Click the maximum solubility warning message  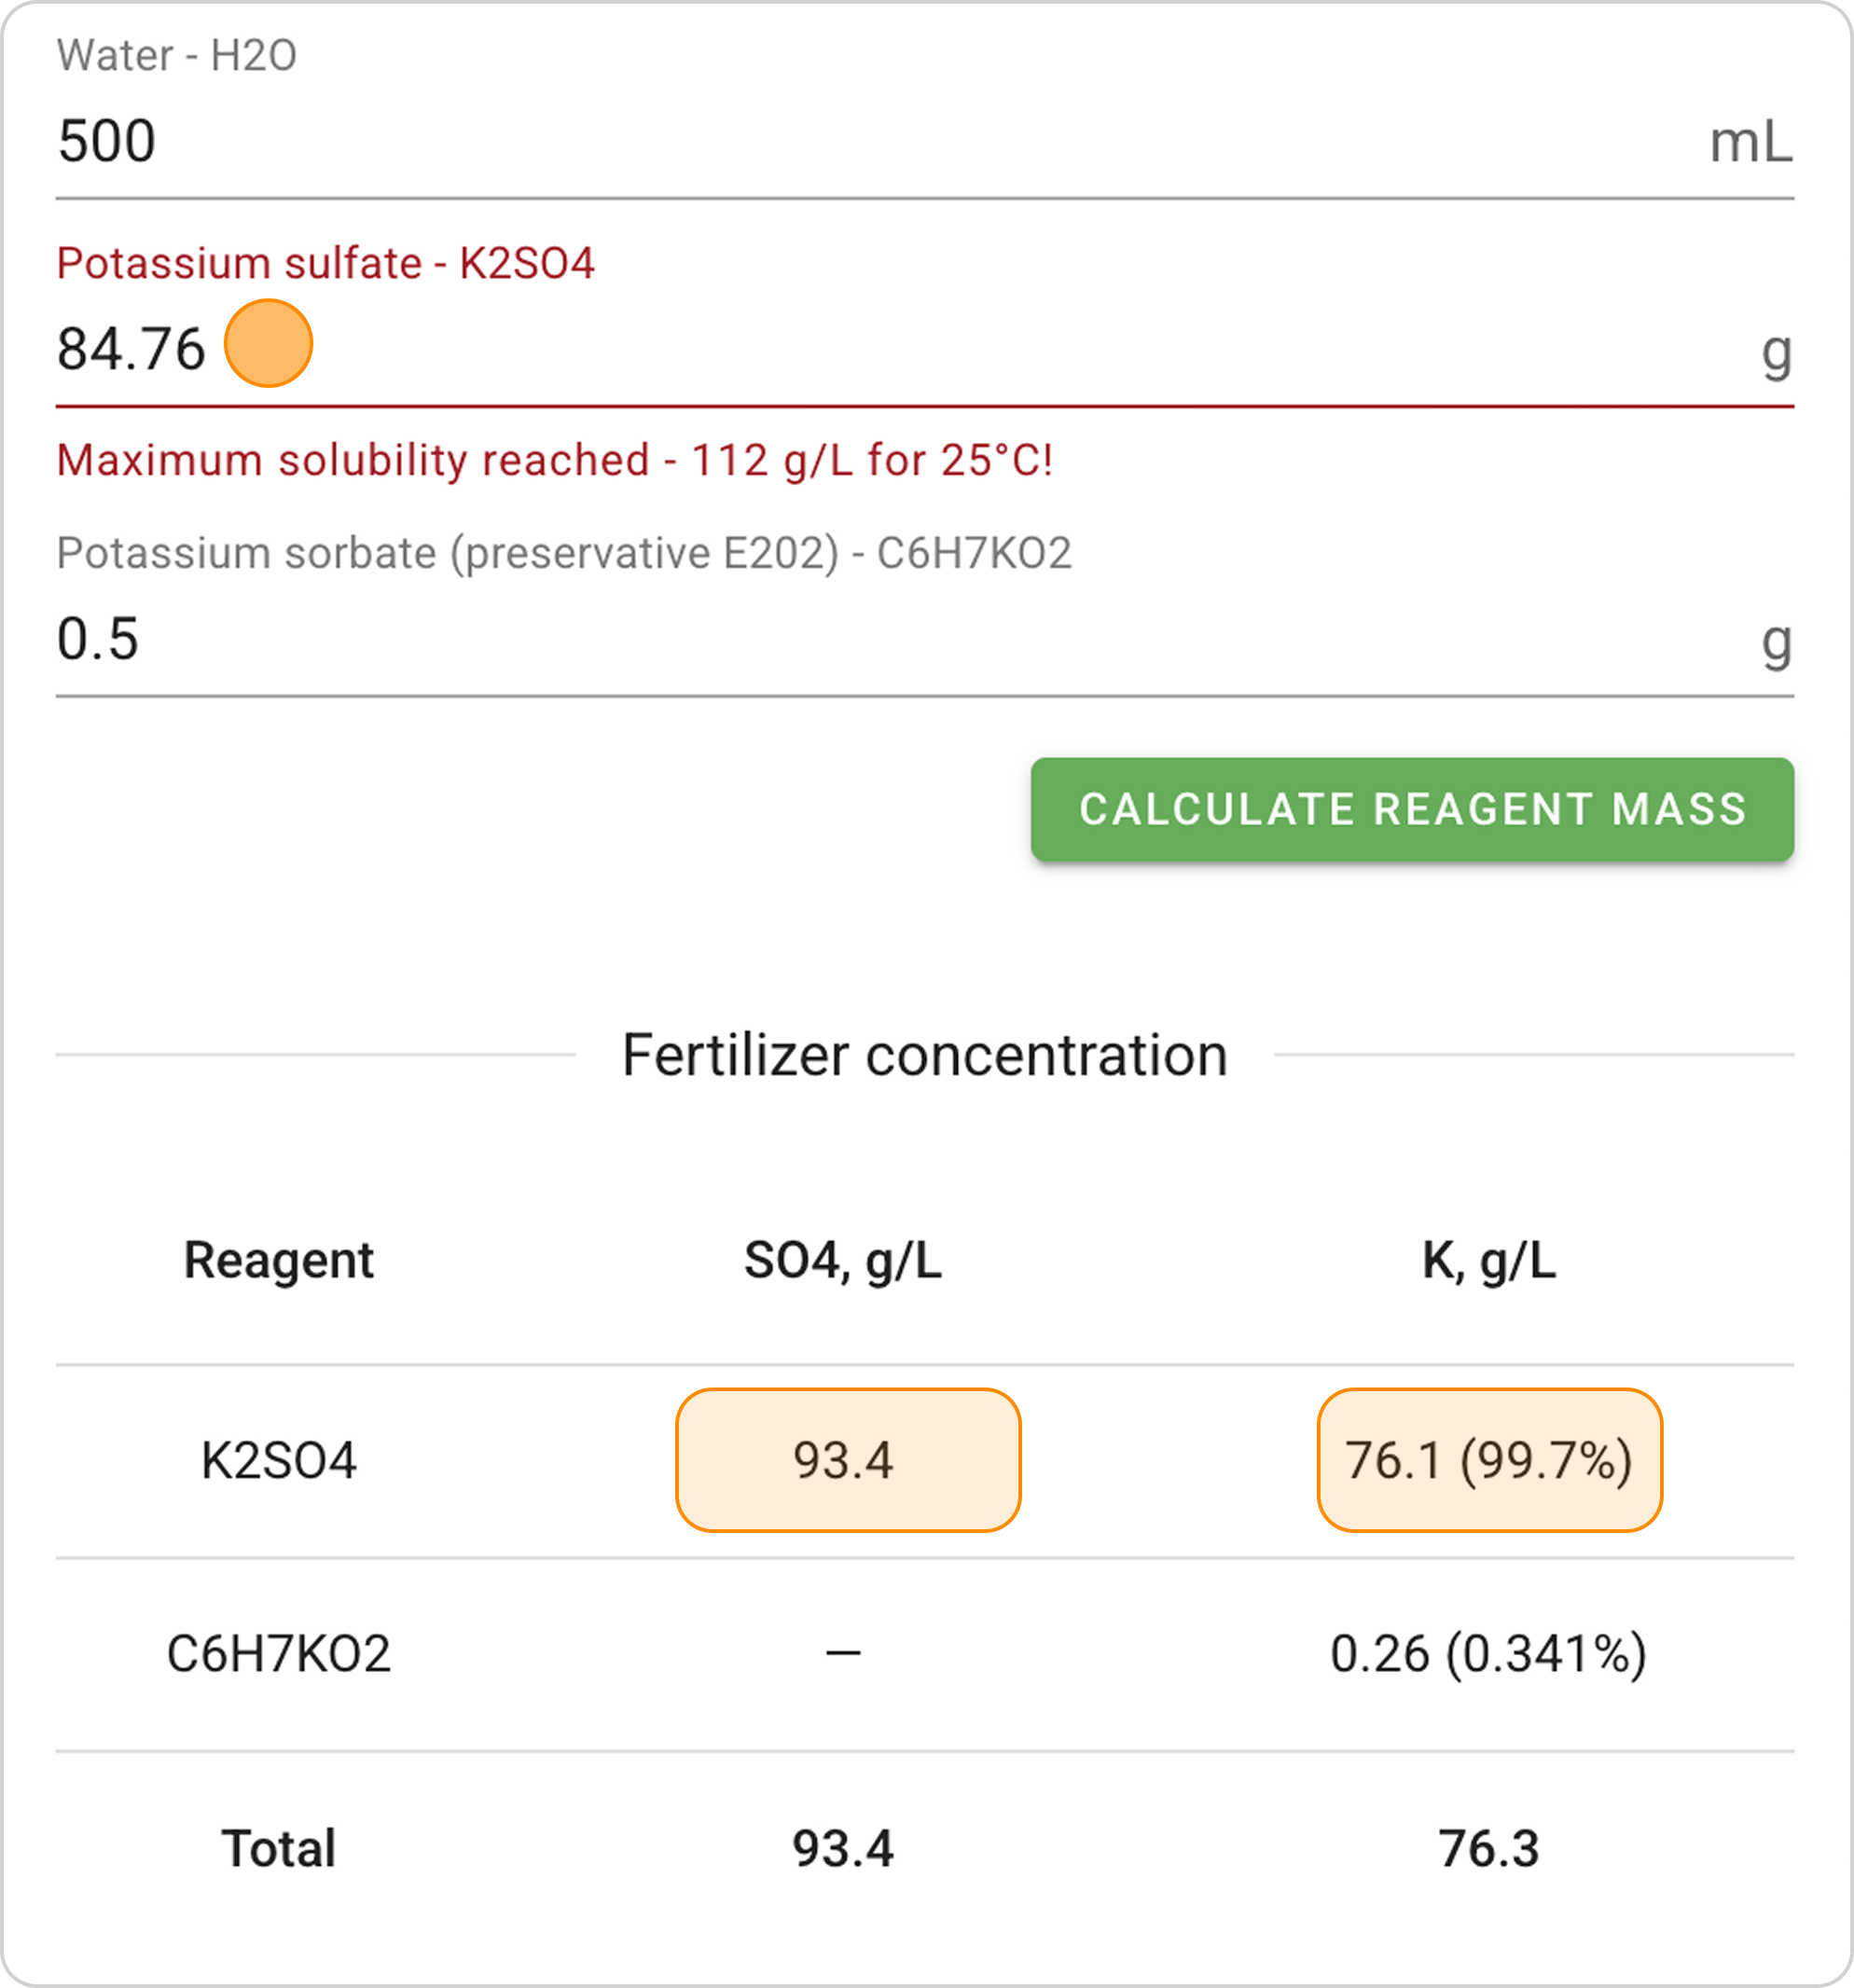[x=554, y=460]
